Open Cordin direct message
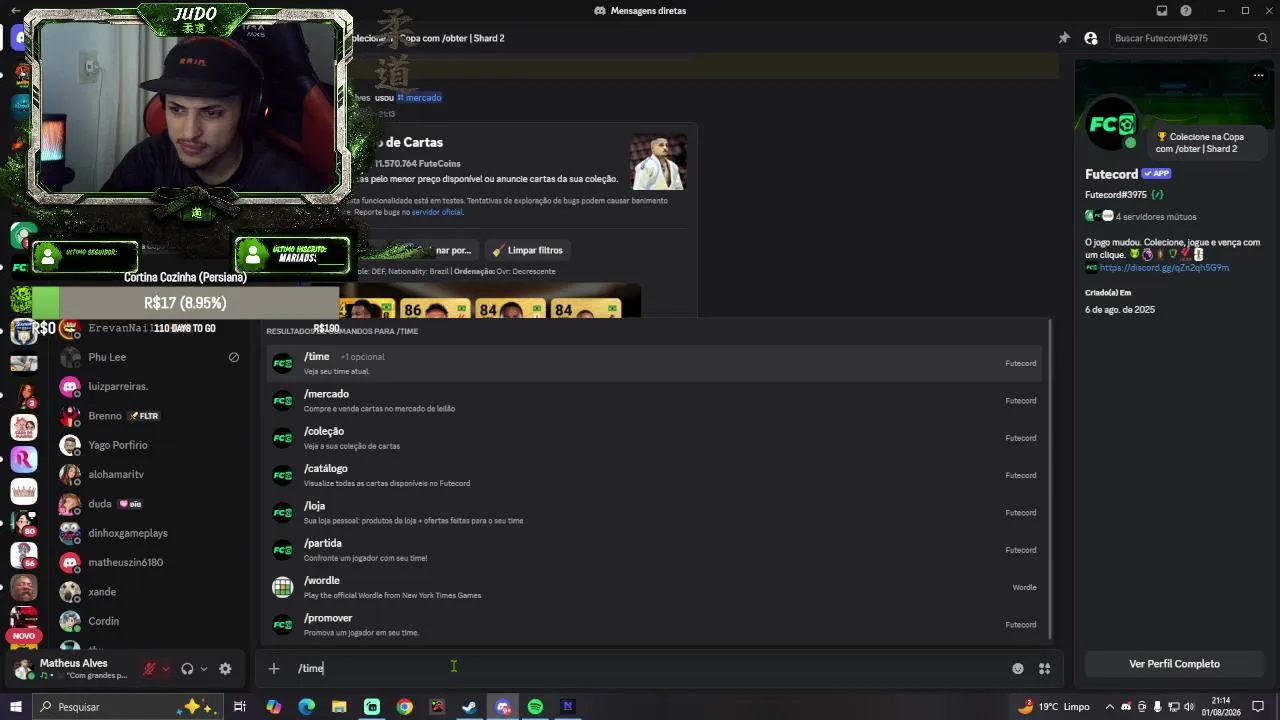Screen dimensions: 1280x720 click(x=150, y=621)
